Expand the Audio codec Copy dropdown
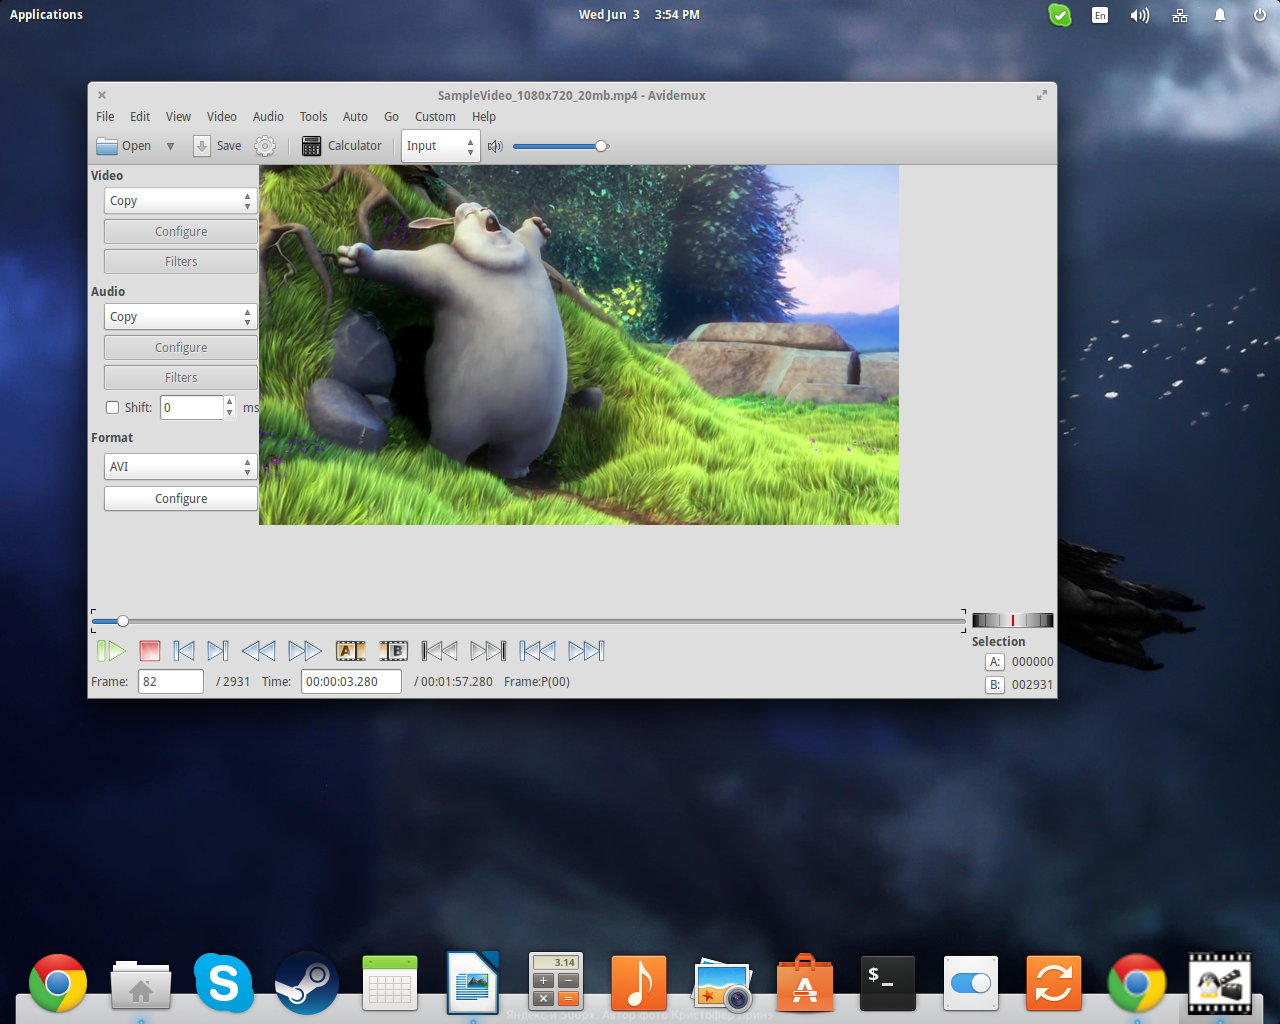This screenshot has width=1280, height=1024. (x=181, y=317)
